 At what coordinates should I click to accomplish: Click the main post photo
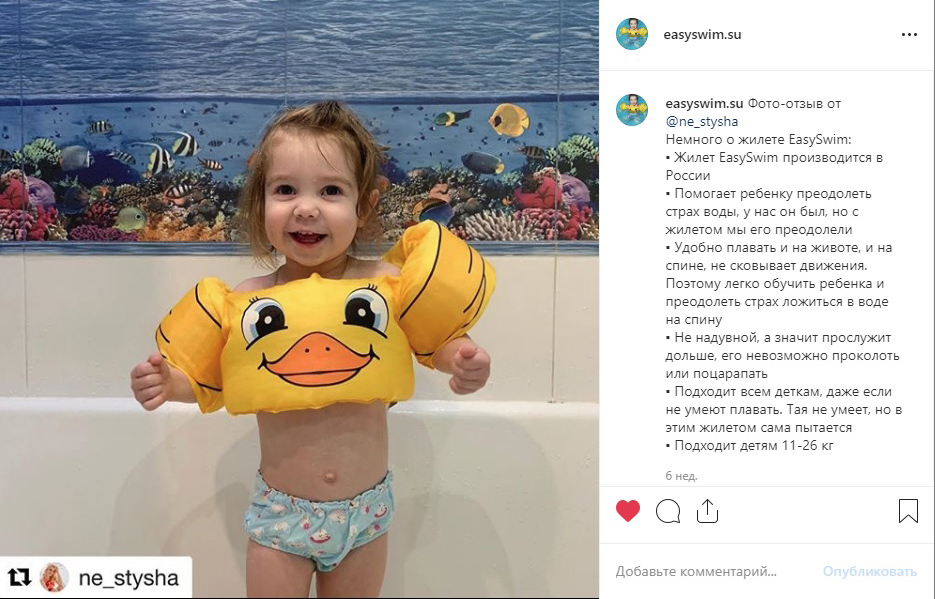click(299, 299)
